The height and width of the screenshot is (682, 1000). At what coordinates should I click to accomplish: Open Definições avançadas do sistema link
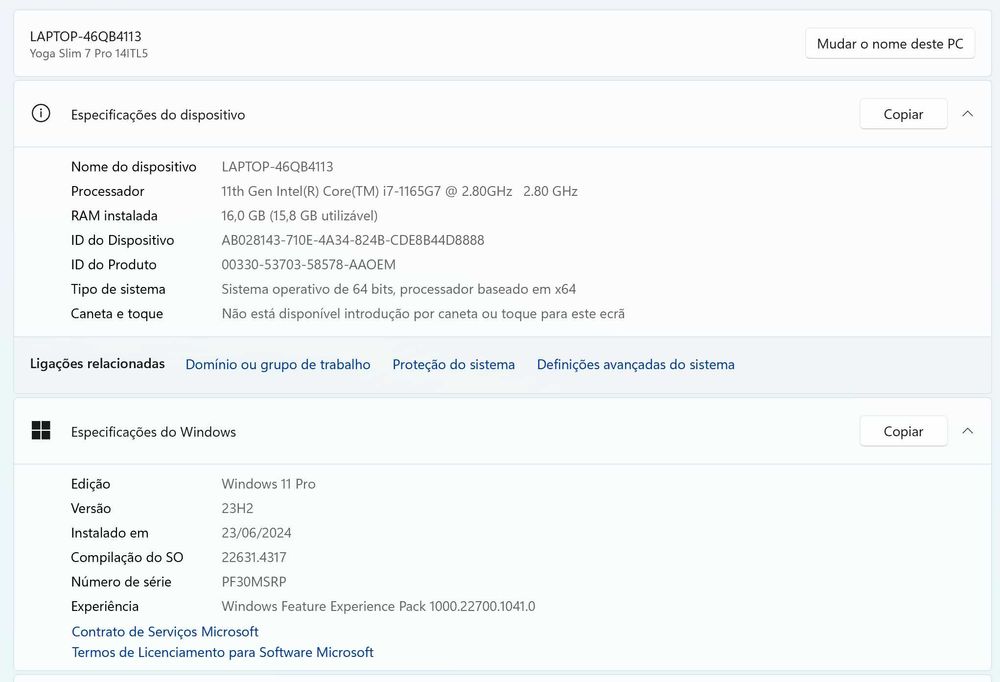(635, 364)
